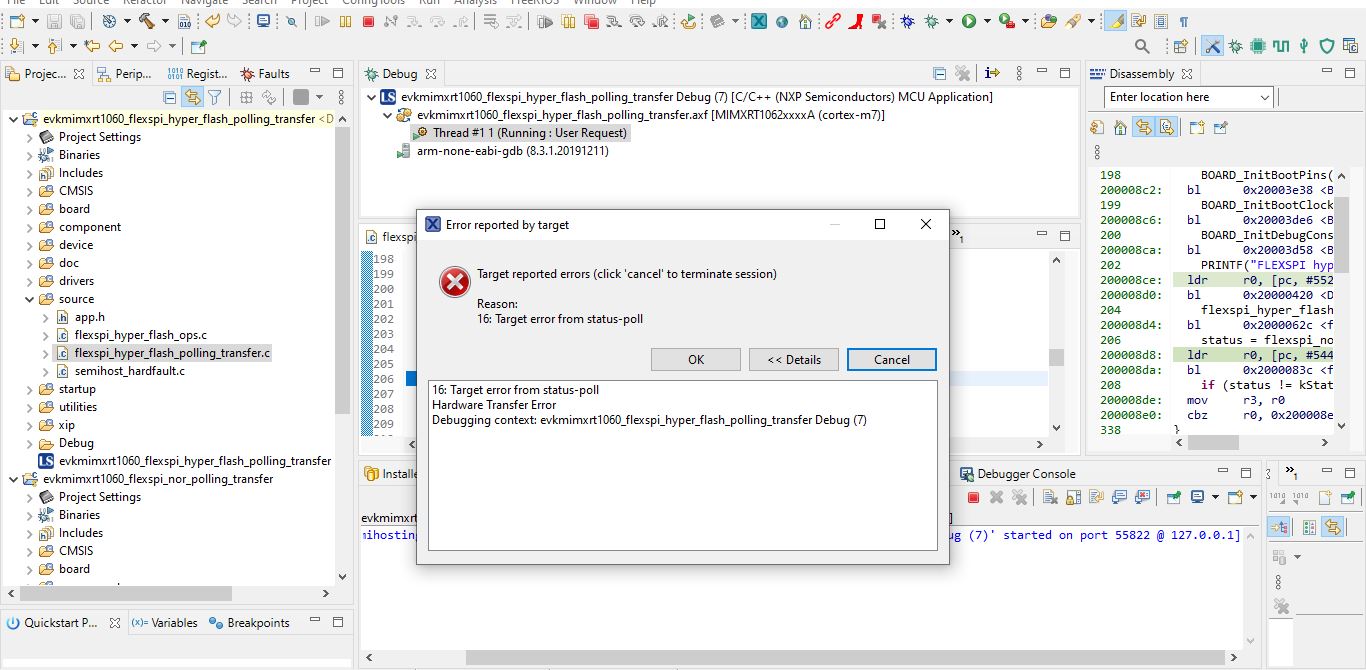Click the Instruction Stepping Mode icon in Debug view
This screenshot has width=1366, height=670.
click(x=991, y=73)
